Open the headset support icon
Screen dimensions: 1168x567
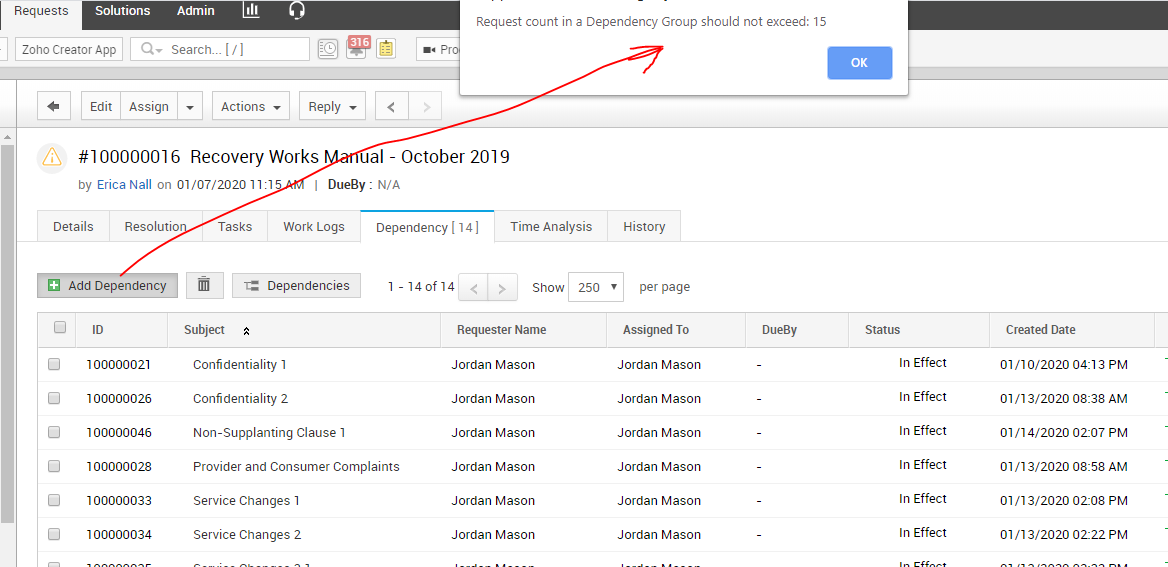coord(296,10)
